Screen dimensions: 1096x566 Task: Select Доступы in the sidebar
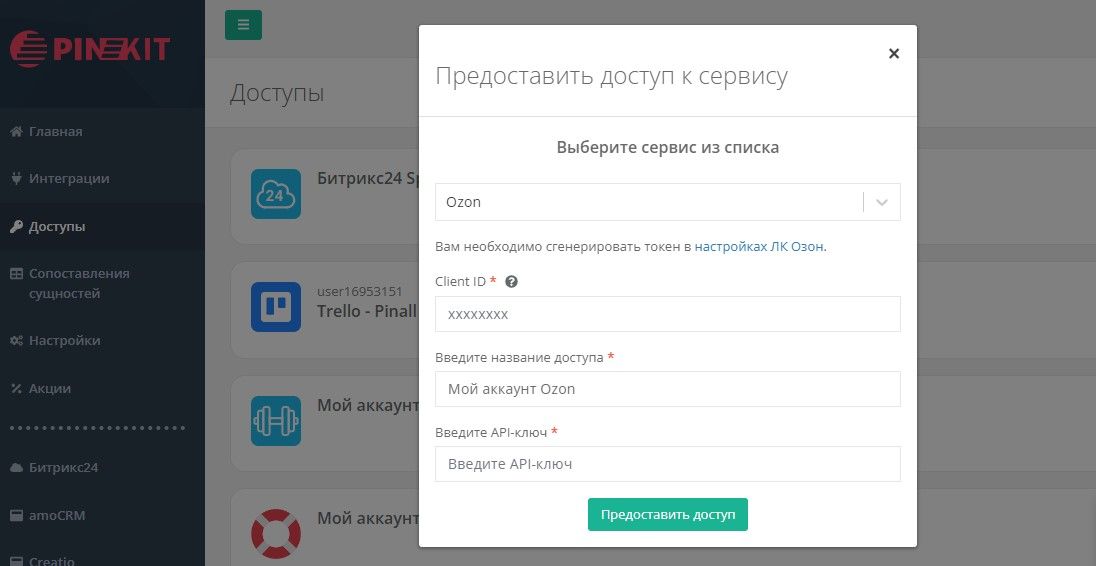[57, 227]
